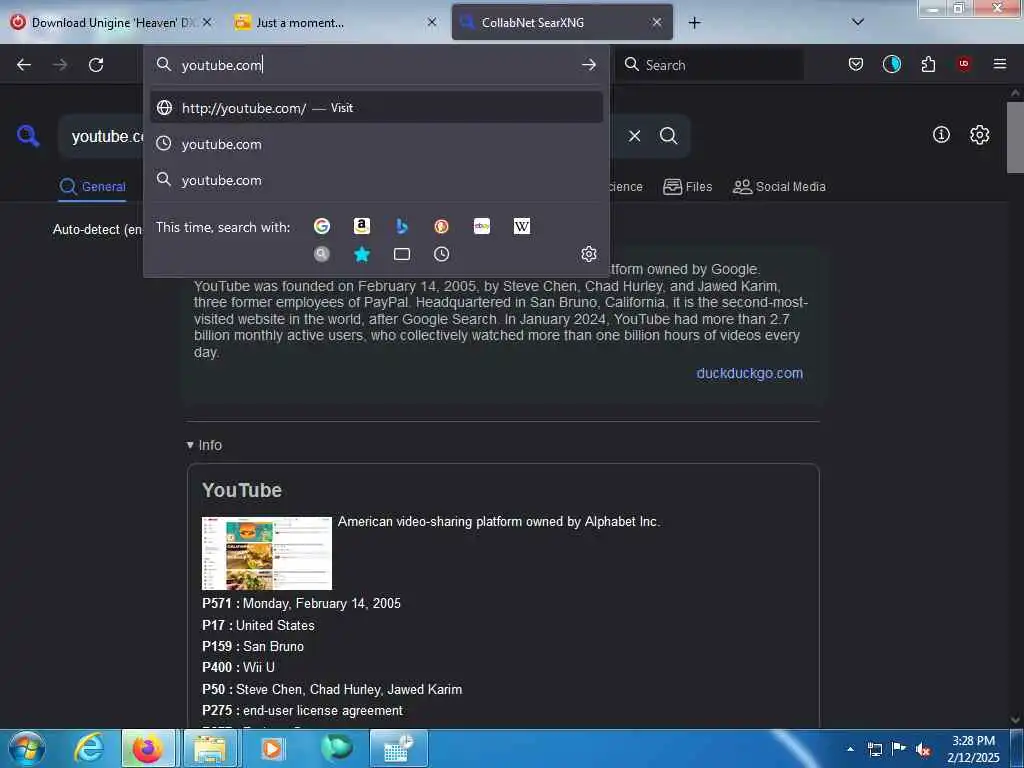Click the Firefox Search box

(x=711, y=65)
